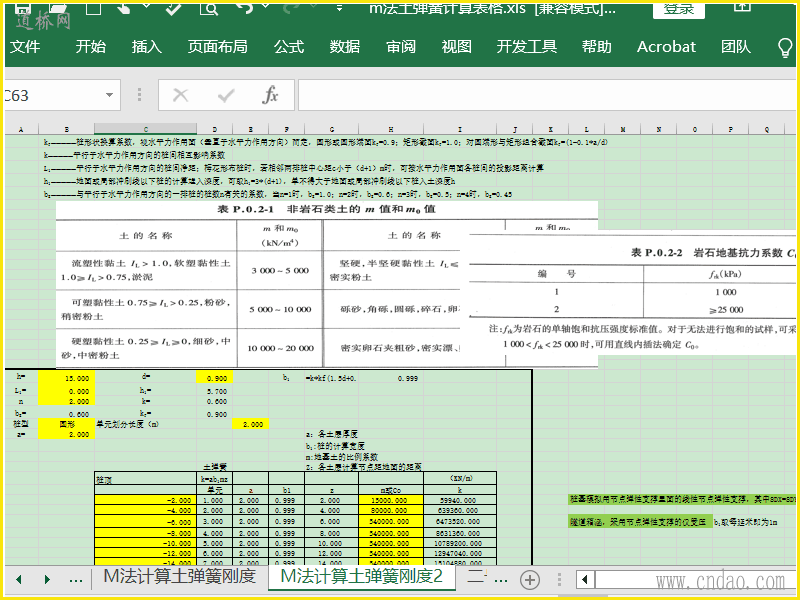Open the Undo history dropdown arrow
This screenshot has height=600, width=800.
265,6
